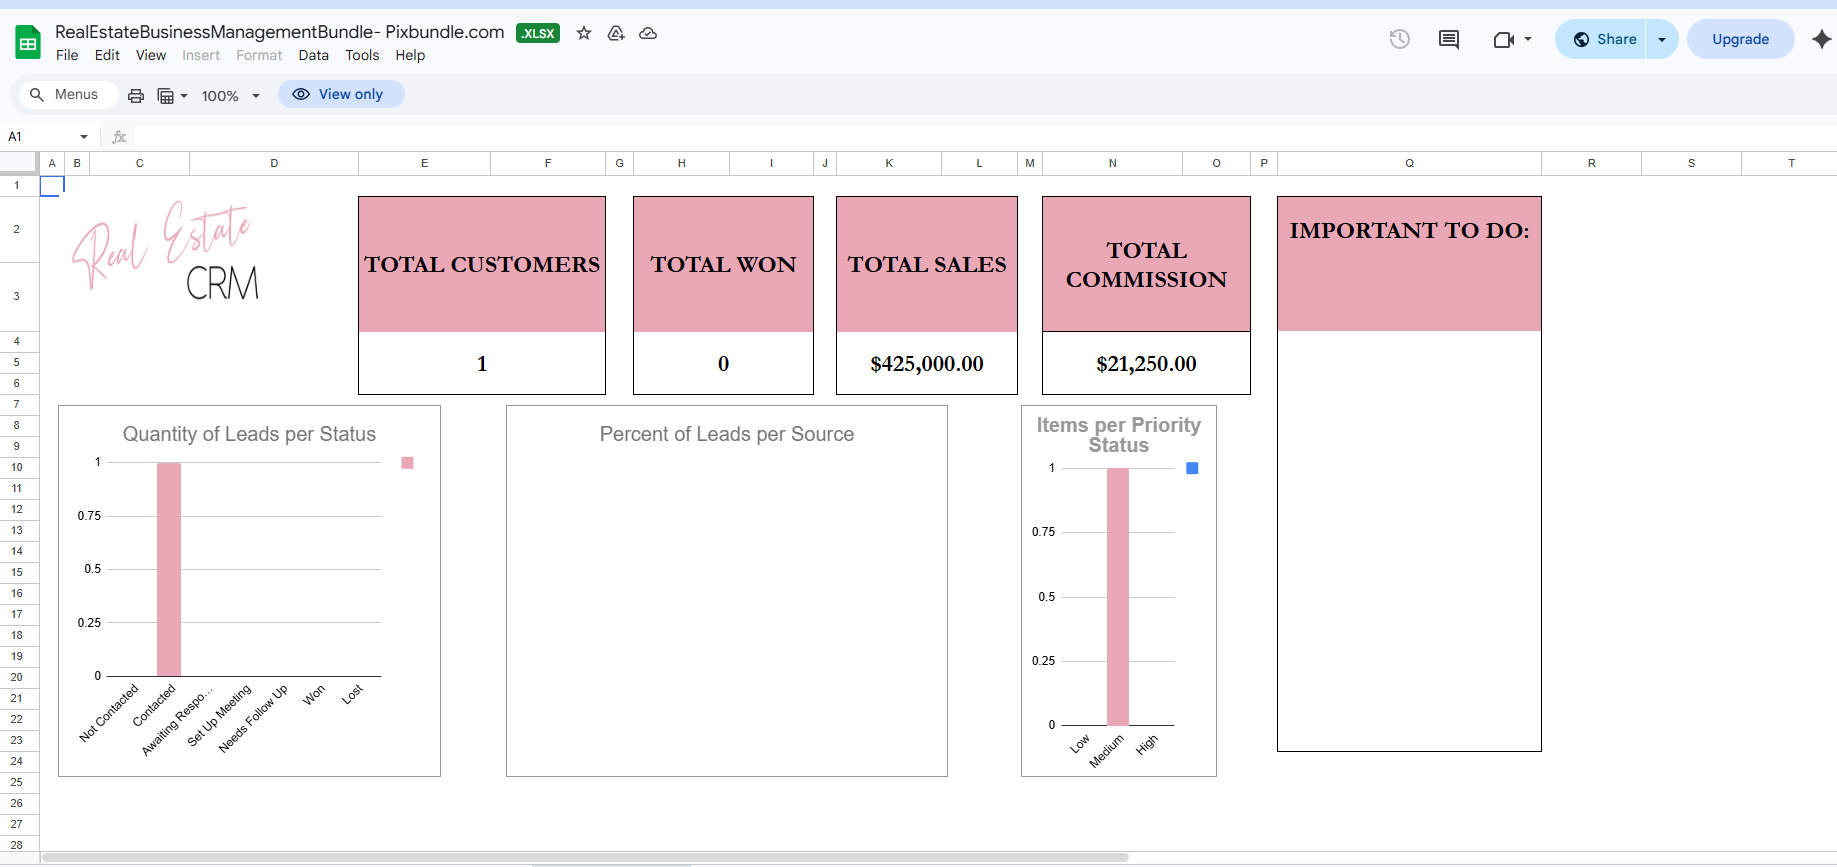The height and width of the screenshot is (867, 1837).
Task: Open version history clock icon
Action: (1400, 39)
